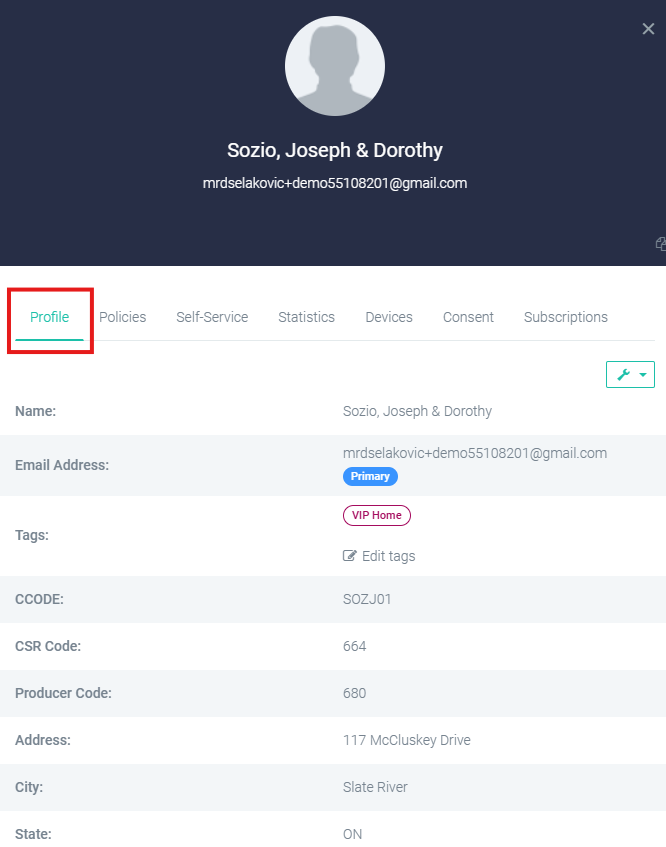Image resolution: width=666 pixels, height=847 pixels.
Task: Select the Consent tab
Action: point(468,317)
